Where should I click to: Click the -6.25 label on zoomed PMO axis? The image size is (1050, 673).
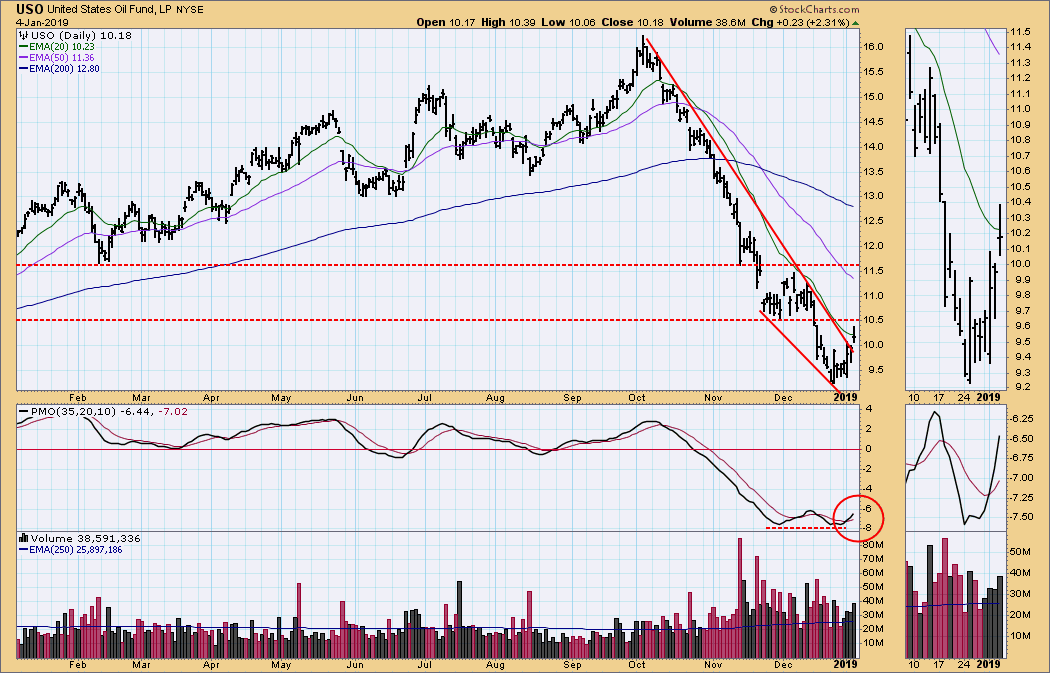(1021, 419)
